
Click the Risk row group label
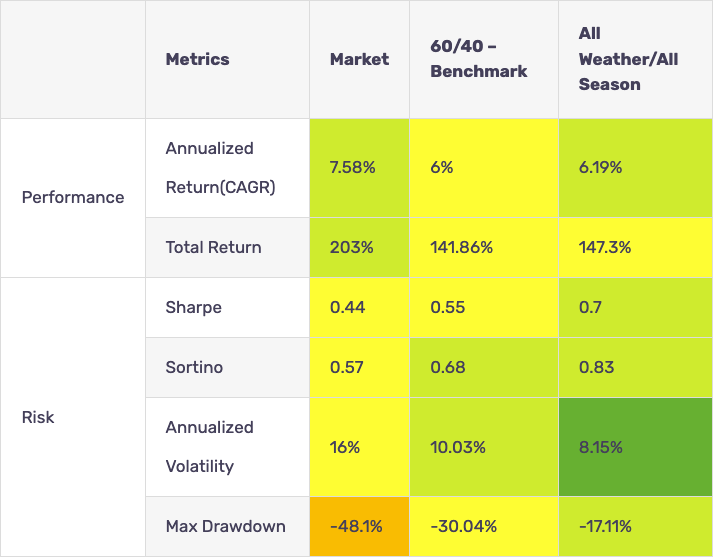coord(38,417)
